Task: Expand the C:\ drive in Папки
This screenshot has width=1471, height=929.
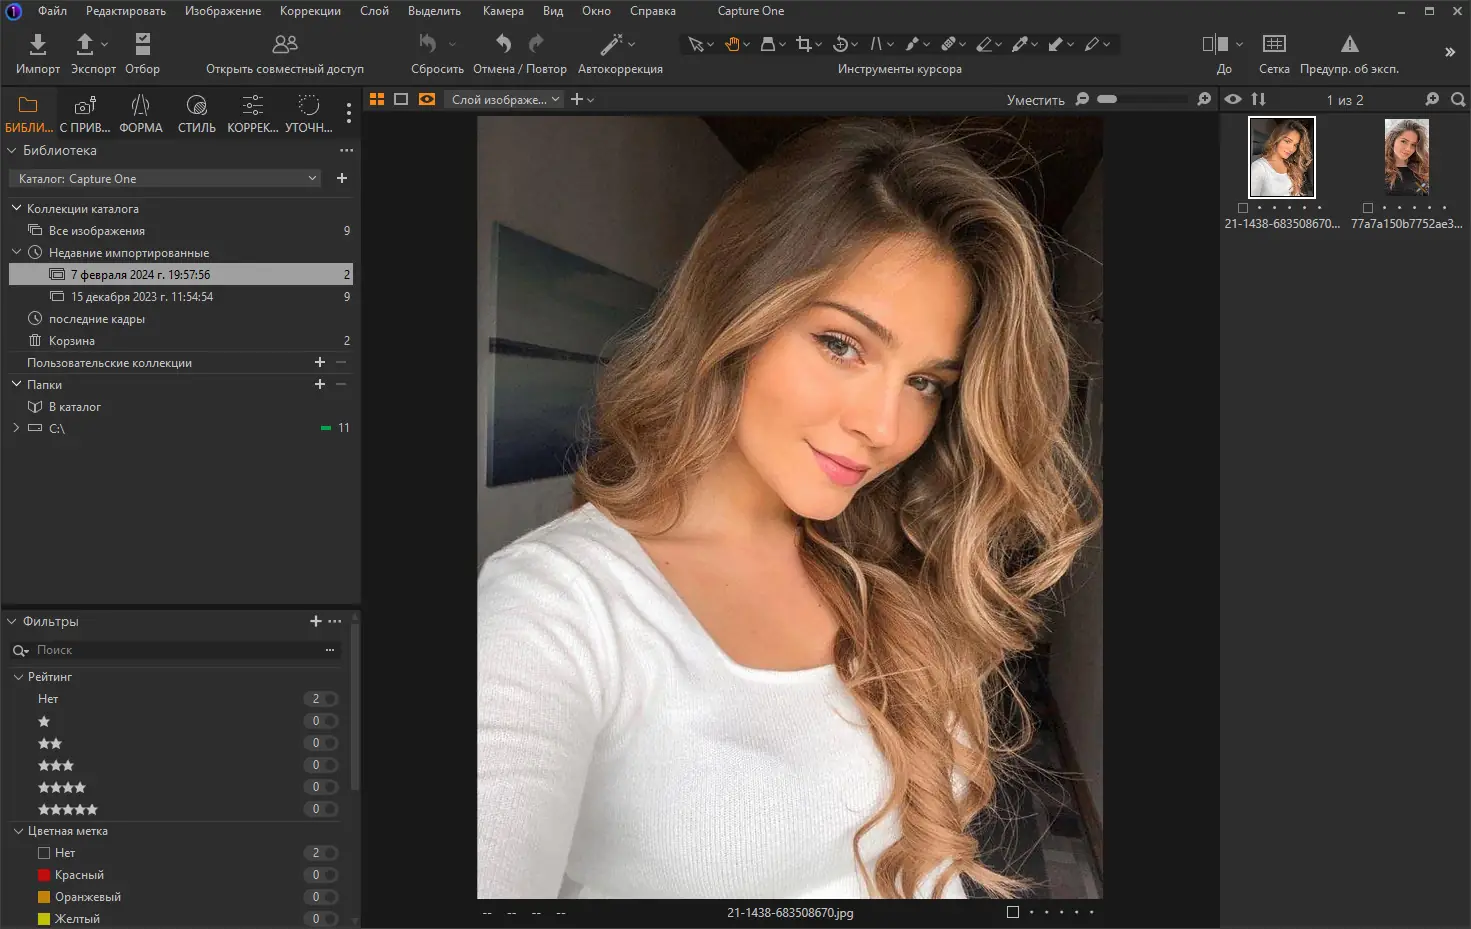Action: 15,427
